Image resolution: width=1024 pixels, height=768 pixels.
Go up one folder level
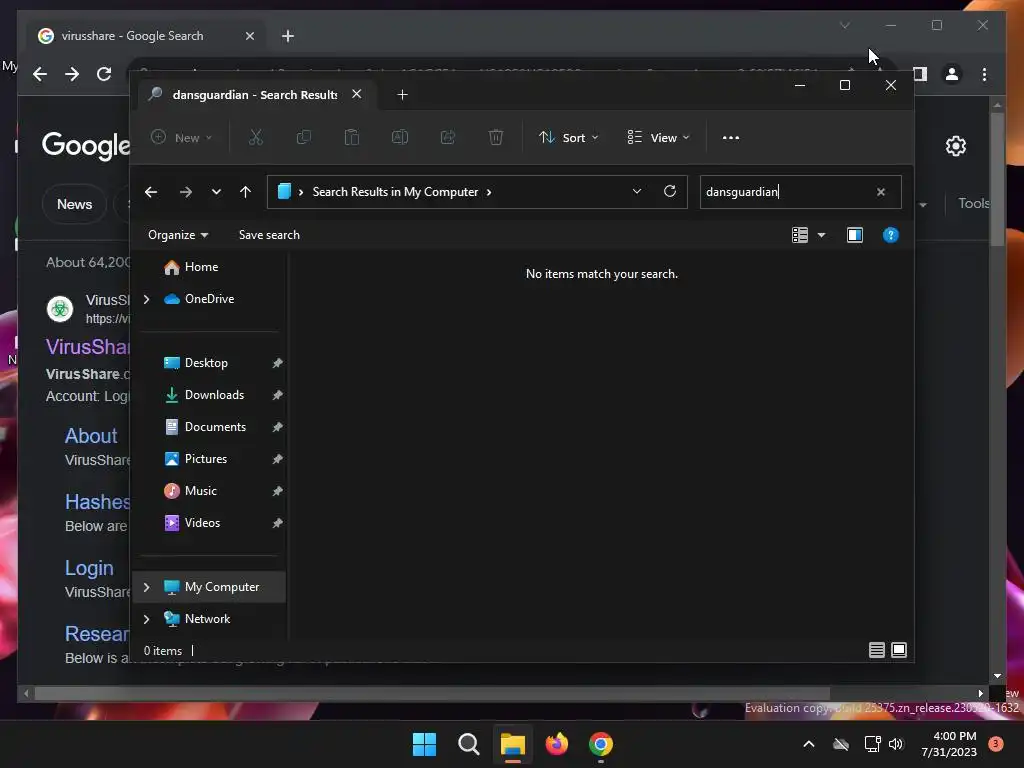pyautogui.click(x=246, y=192)
